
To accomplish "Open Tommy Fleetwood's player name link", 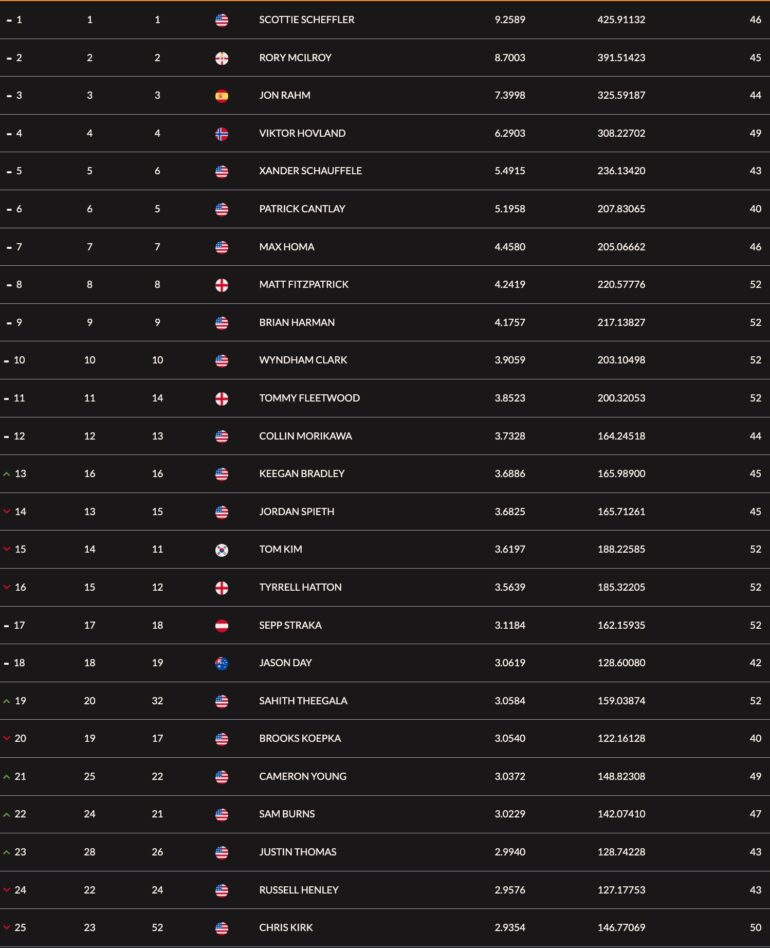I will (309, 398).
